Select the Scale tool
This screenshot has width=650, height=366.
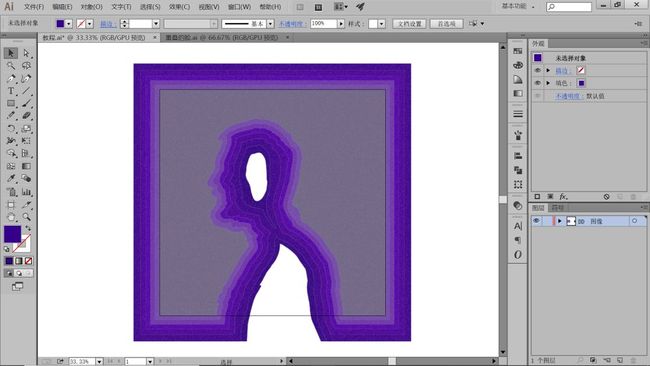pyautogui.click(x=27, y=128)
